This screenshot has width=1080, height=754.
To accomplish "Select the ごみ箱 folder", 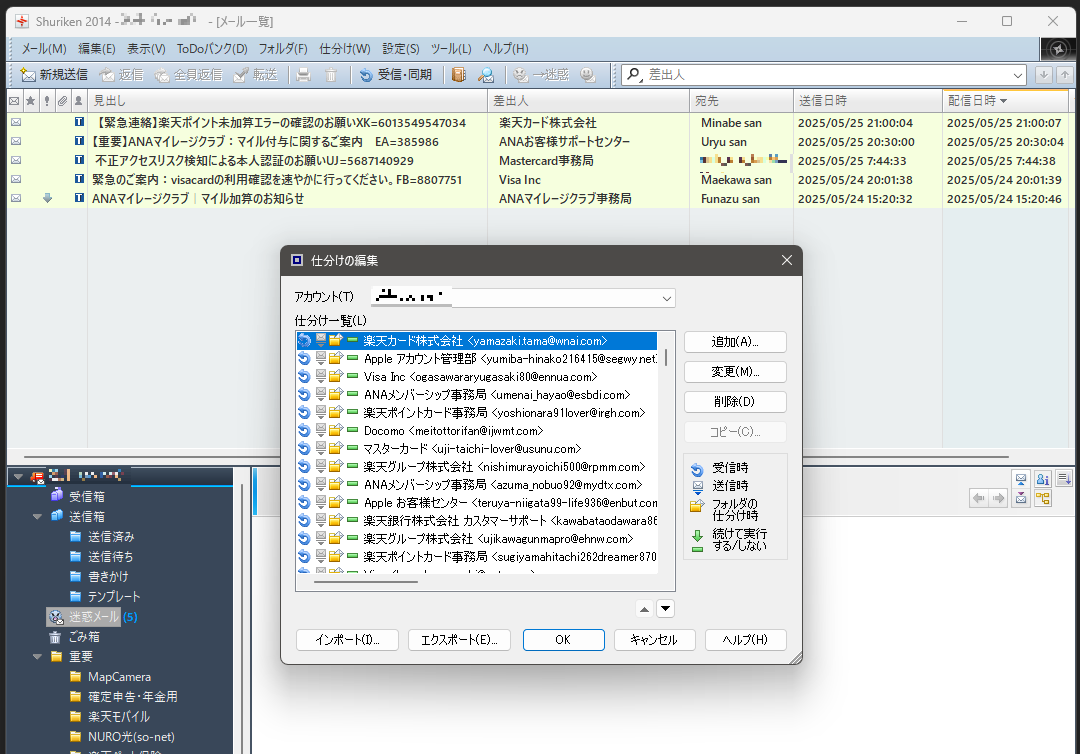I will (75, 637).
